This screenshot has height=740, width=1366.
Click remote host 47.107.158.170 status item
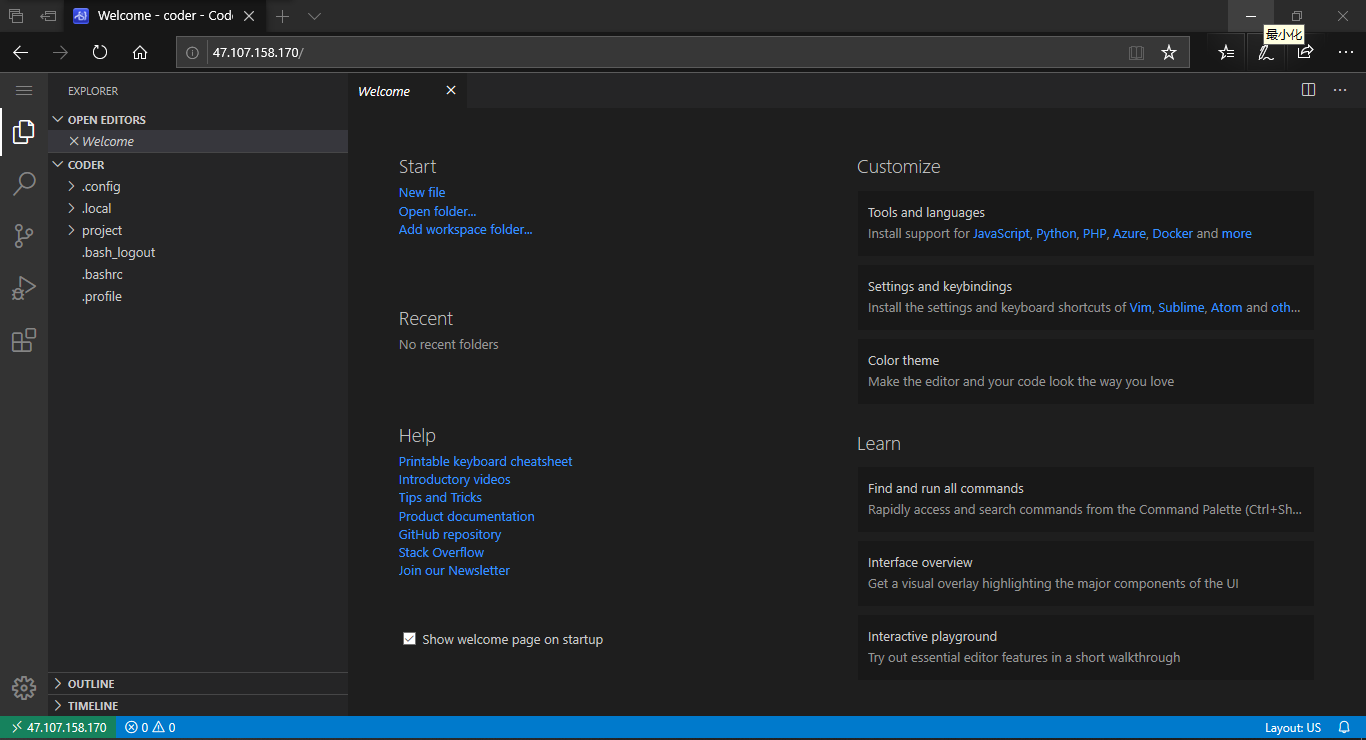click(x=58, y=727)
